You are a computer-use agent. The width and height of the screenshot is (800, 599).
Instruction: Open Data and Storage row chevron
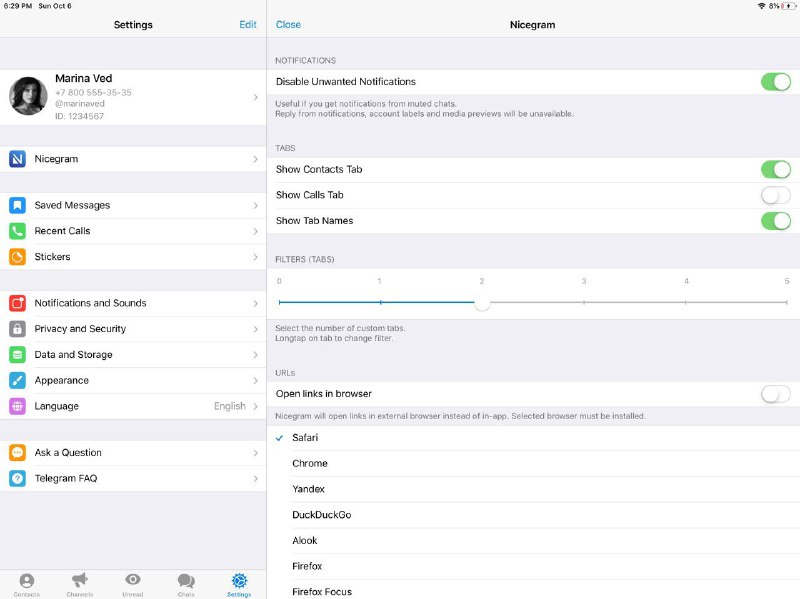tap(256, 355)
